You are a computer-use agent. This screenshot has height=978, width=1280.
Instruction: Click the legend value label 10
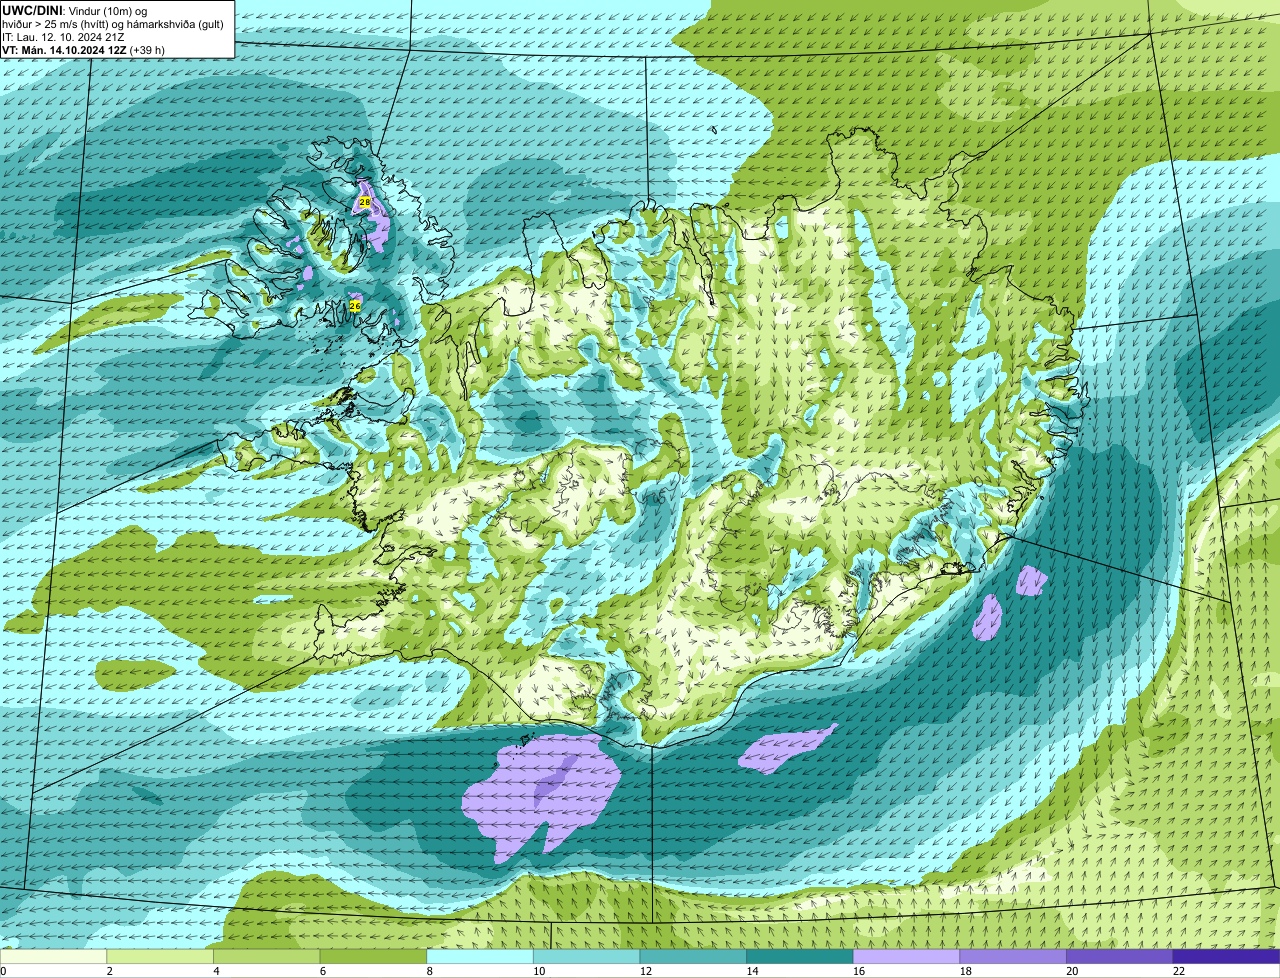coord(539,971)
